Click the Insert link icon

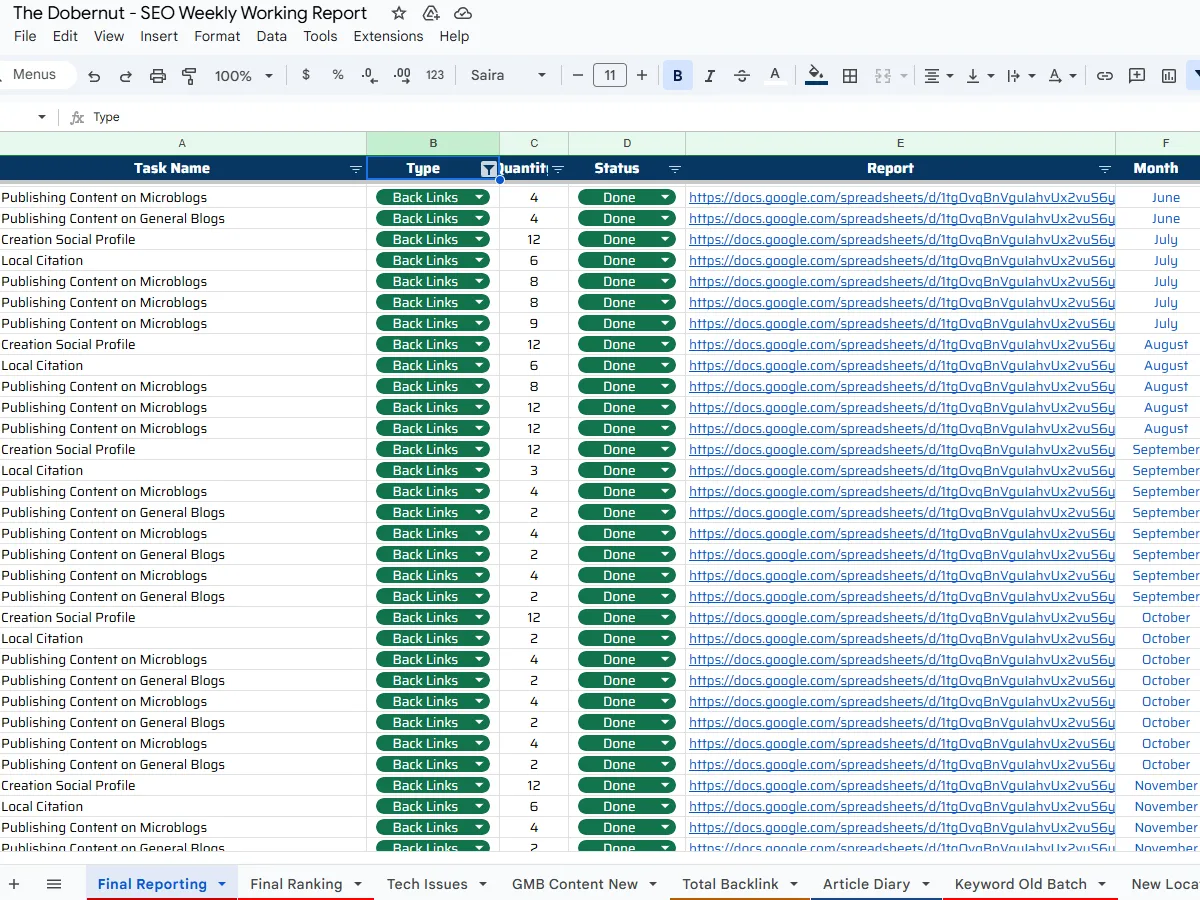tap(1104, 76)
